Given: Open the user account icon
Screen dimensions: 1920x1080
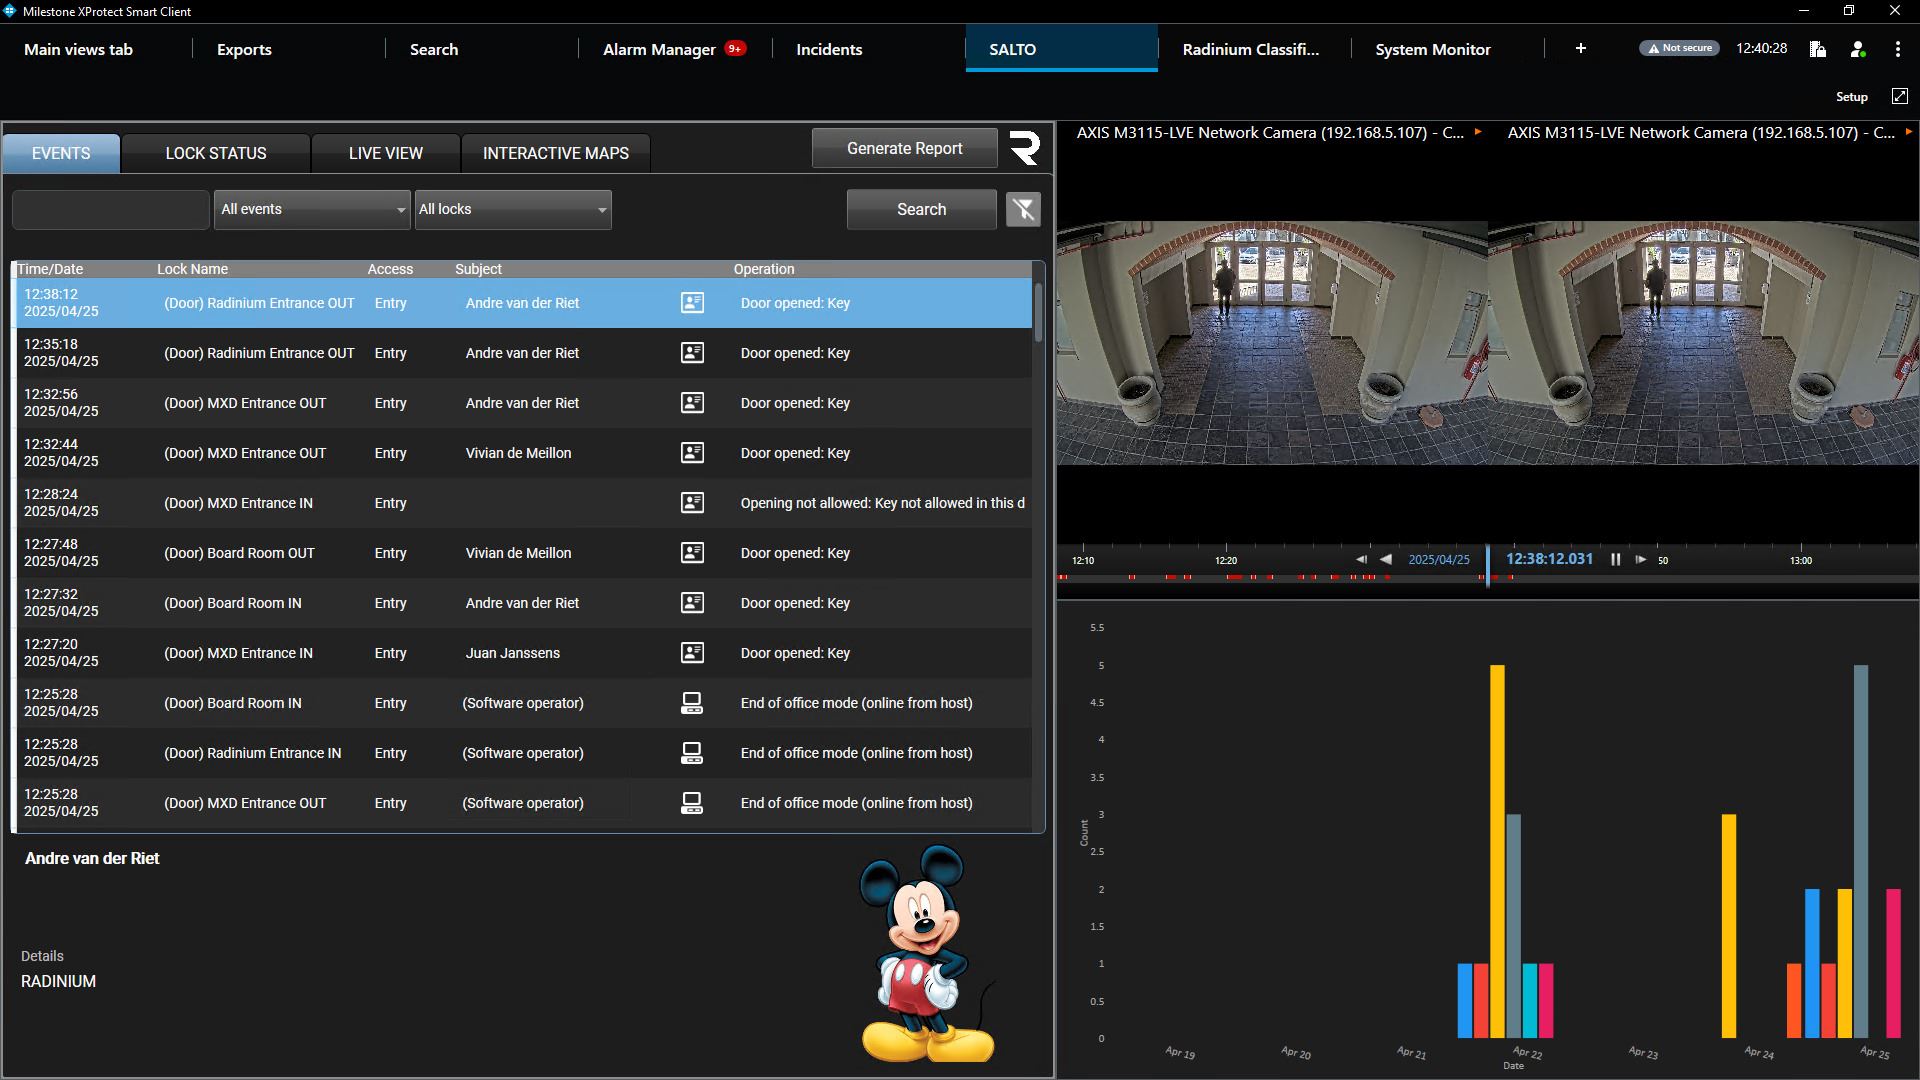Looking at the screenshot, I should [1858, 49].
